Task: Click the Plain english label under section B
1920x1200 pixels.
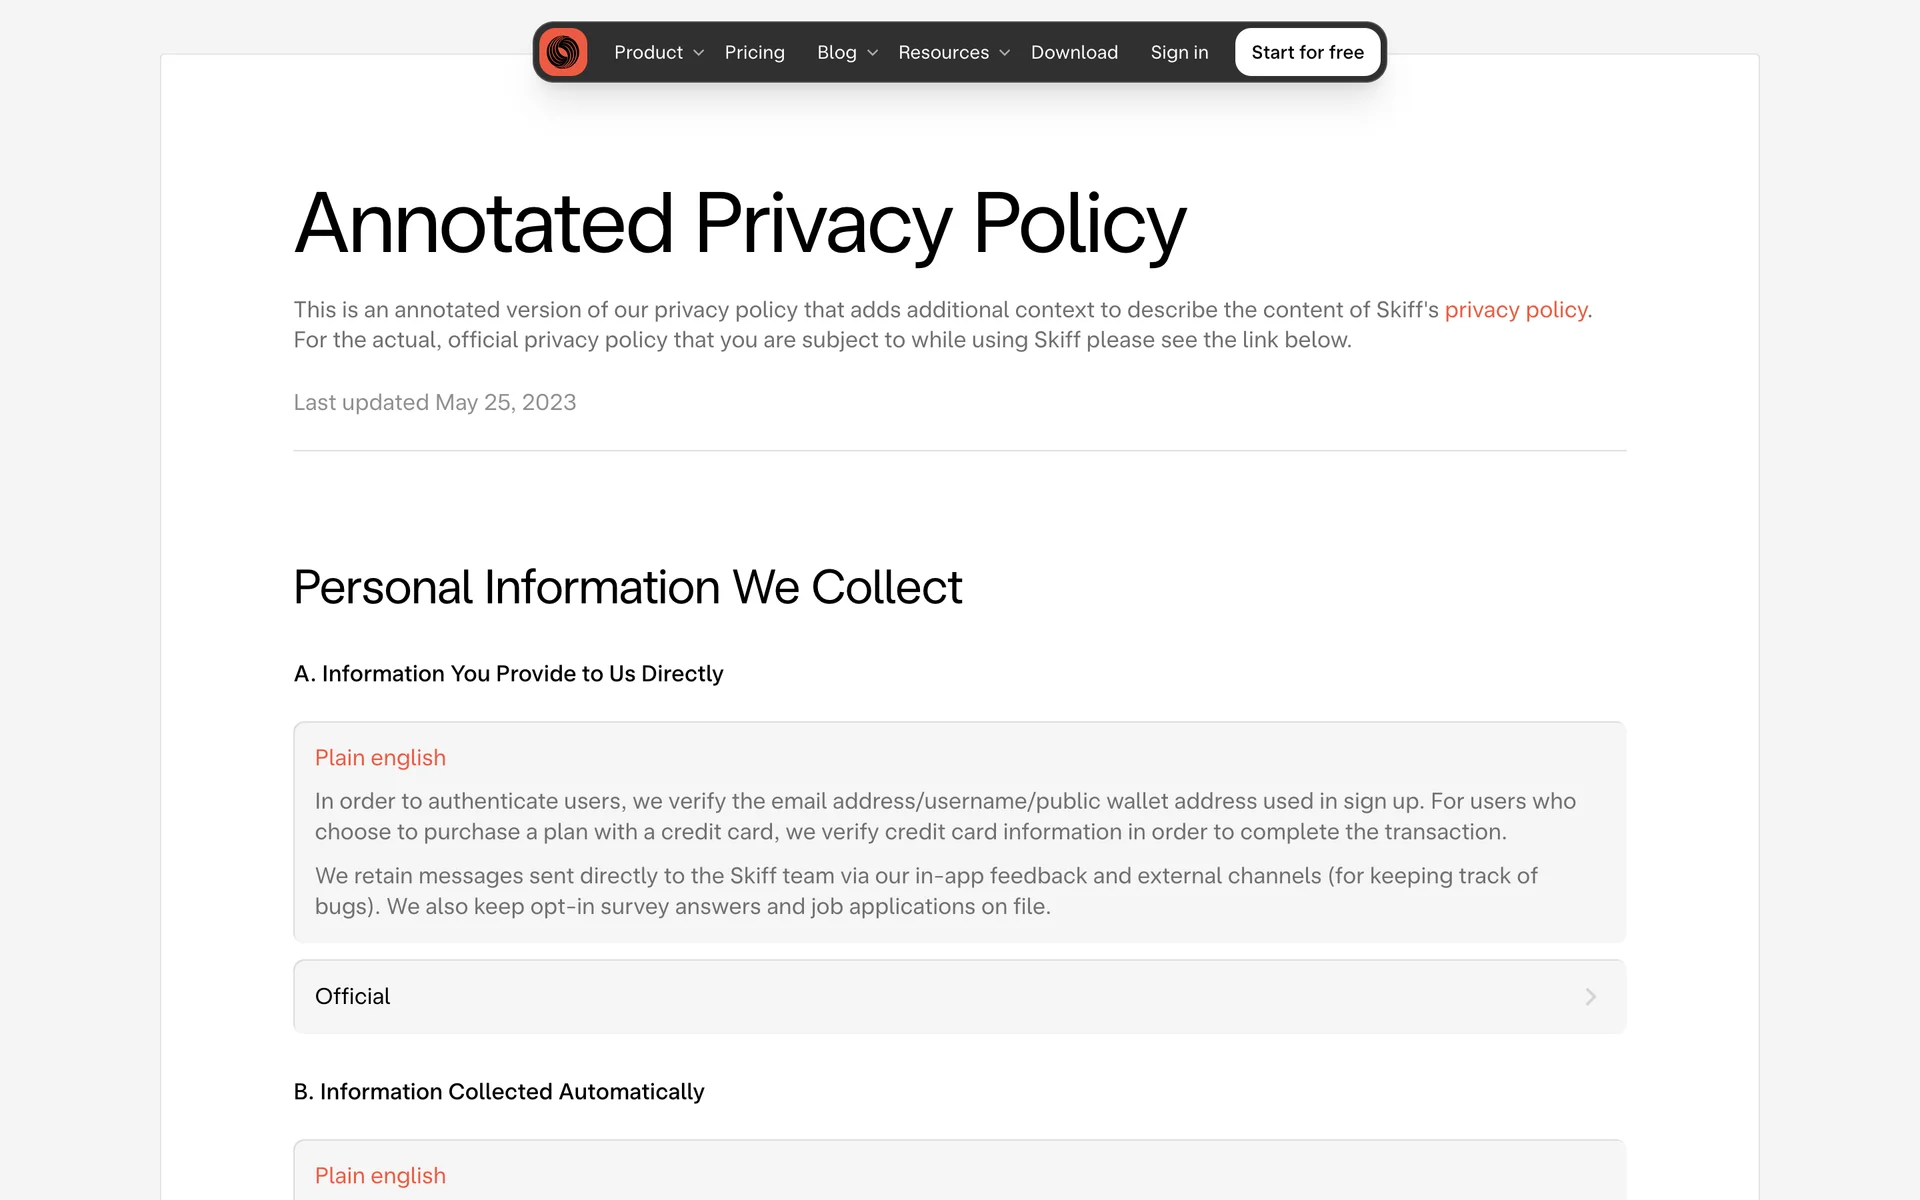Action: point(380,1176)
